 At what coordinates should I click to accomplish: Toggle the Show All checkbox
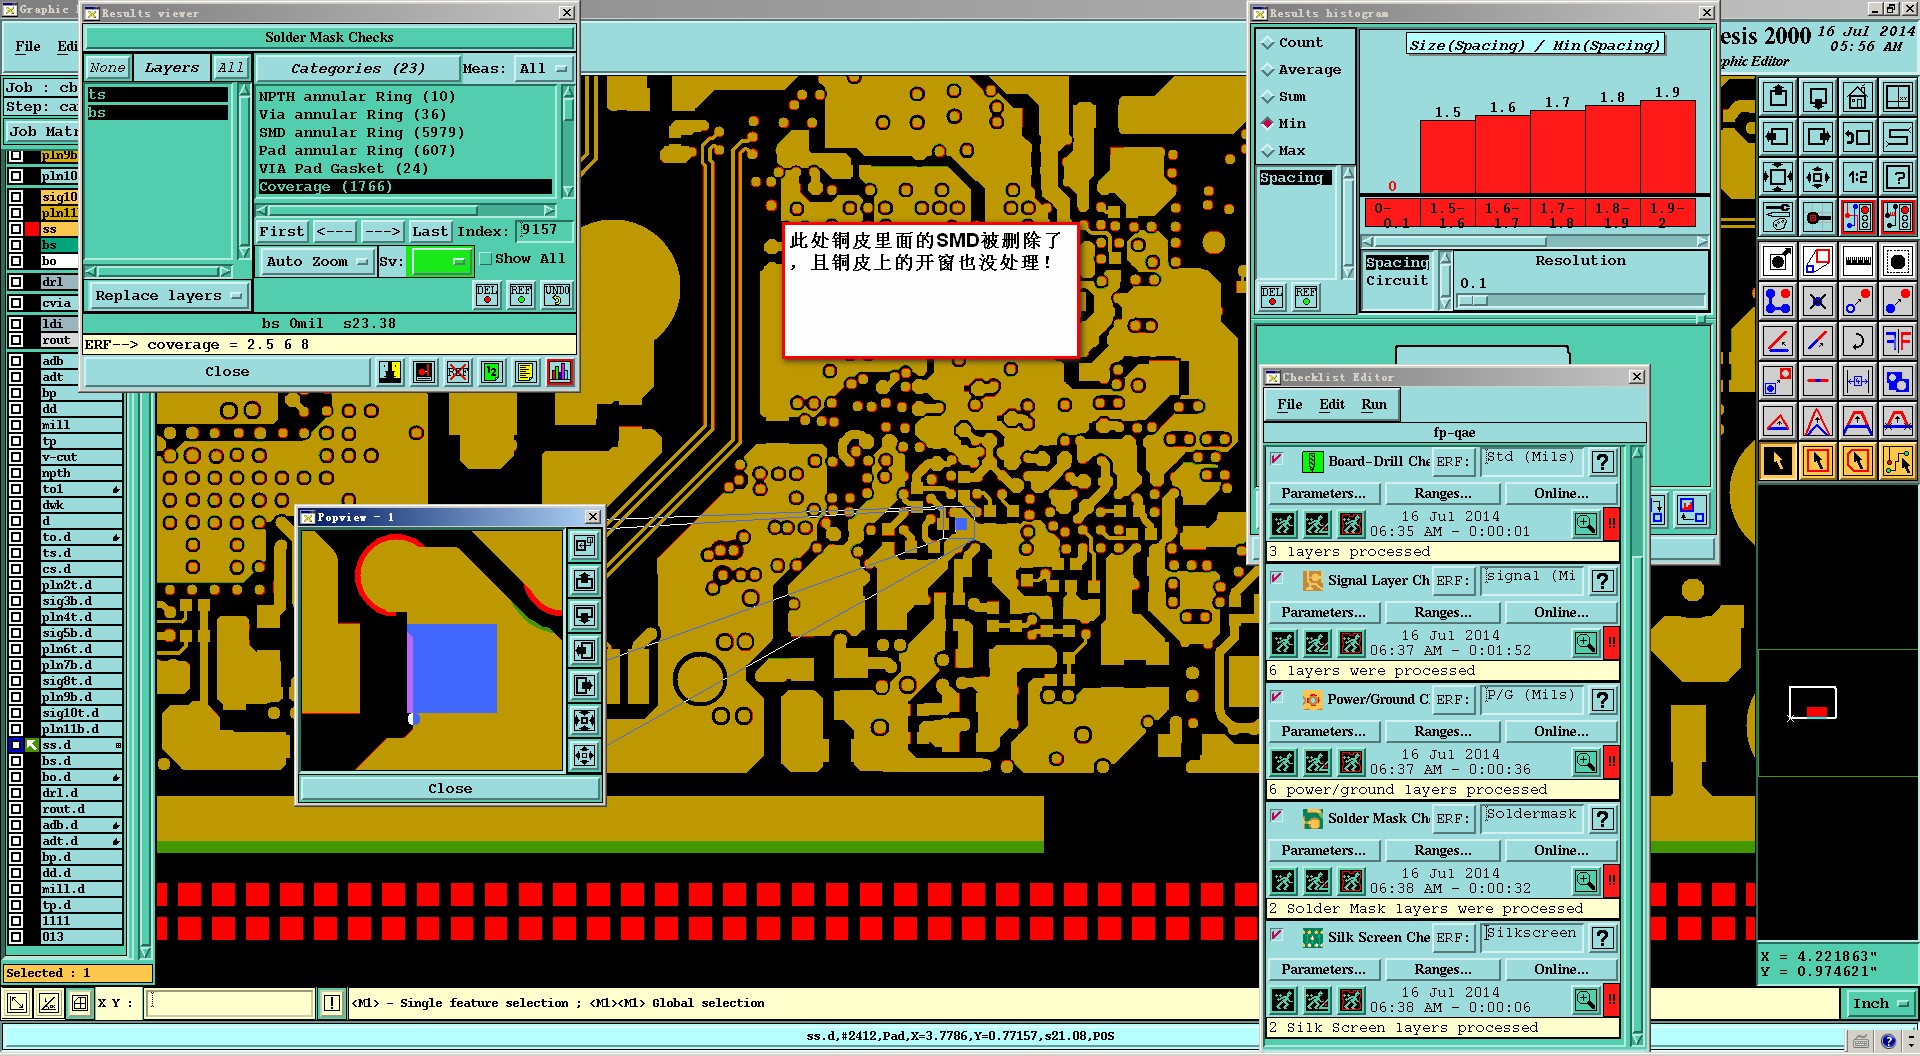click(486, 259)
